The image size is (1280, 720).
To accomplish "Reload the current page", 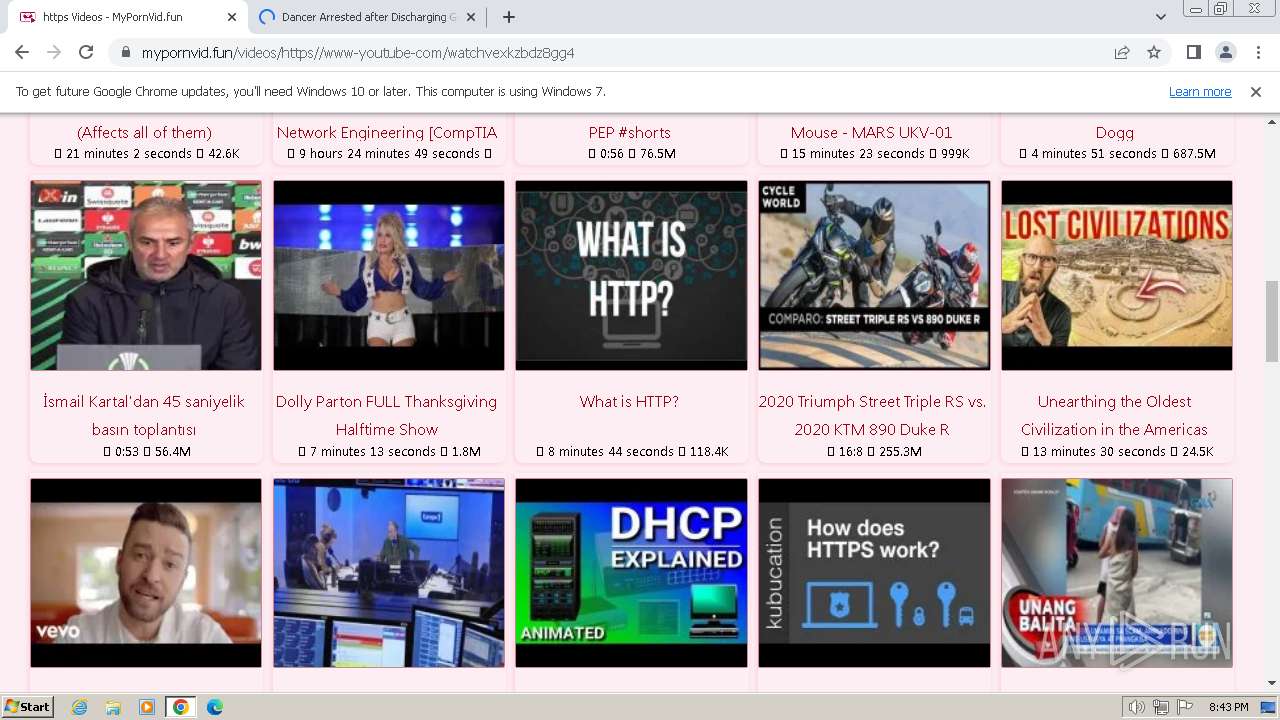I will (86, 53).
